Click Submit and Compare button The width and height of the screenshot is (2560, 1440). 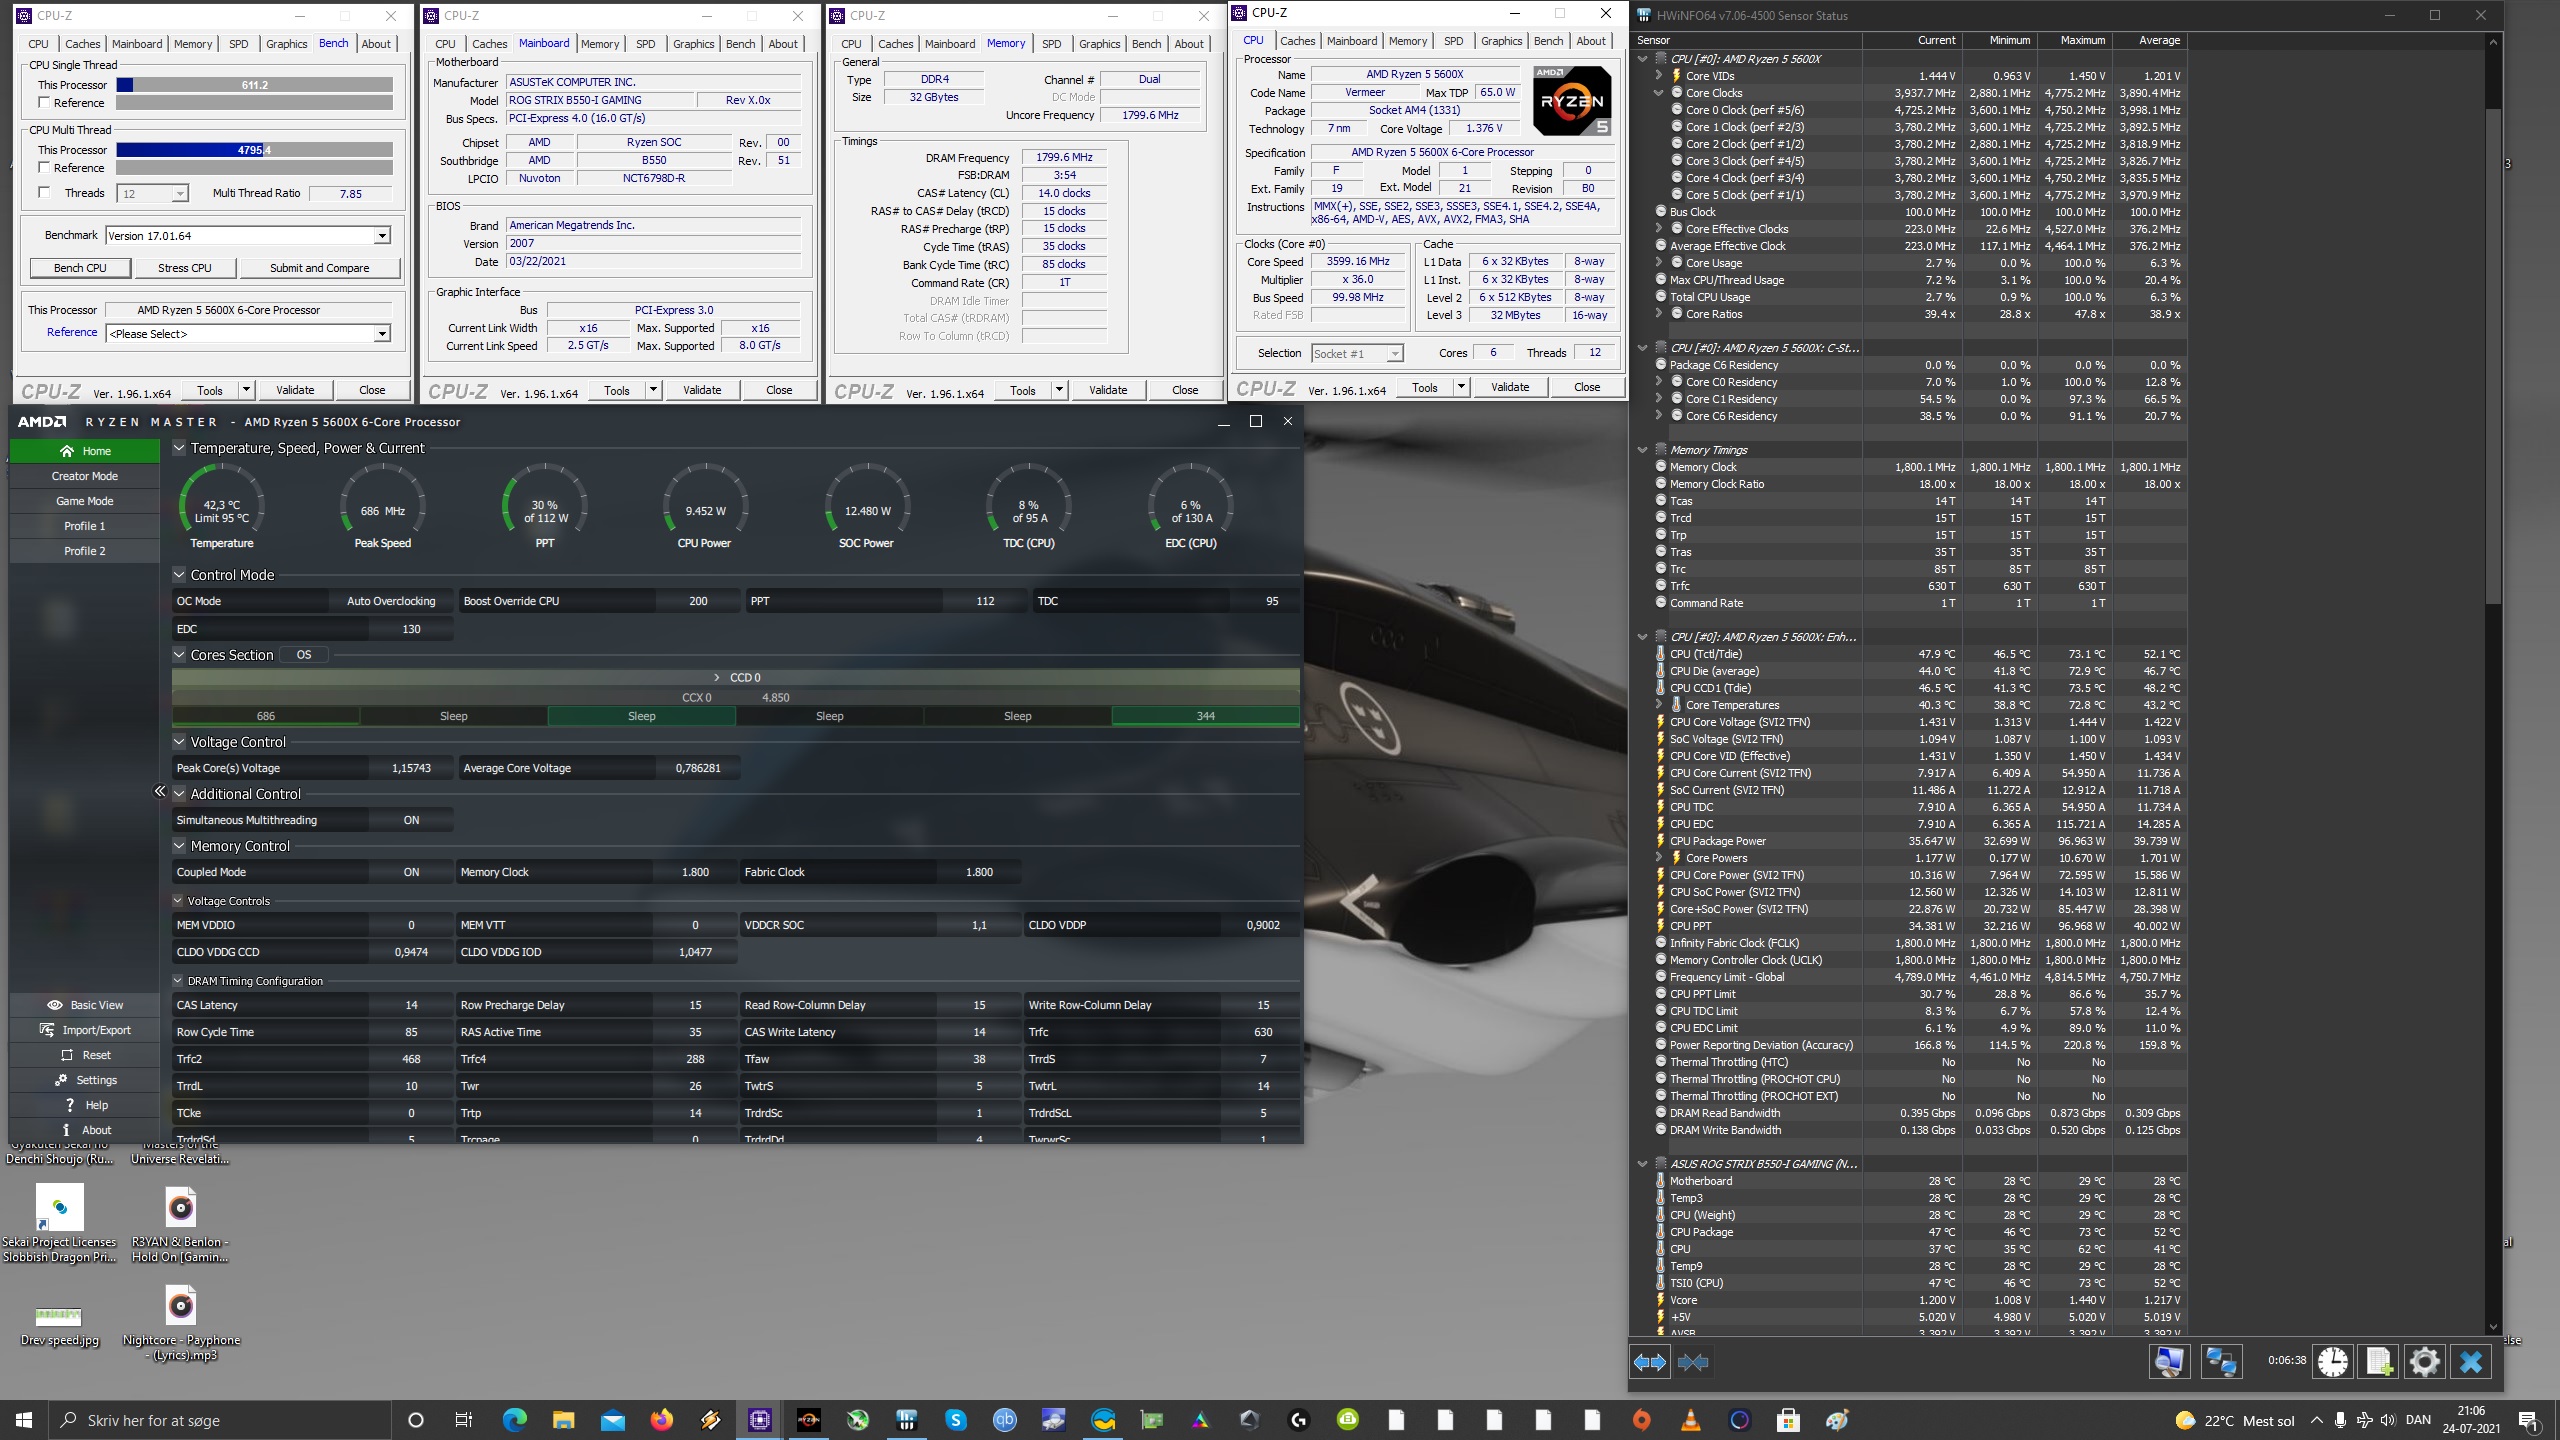pos(320,268)
